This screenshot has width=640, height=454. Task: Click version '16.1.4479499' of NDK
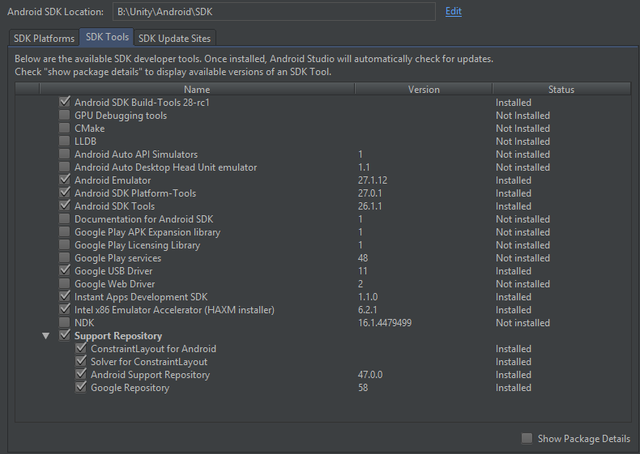pos(384,323)
